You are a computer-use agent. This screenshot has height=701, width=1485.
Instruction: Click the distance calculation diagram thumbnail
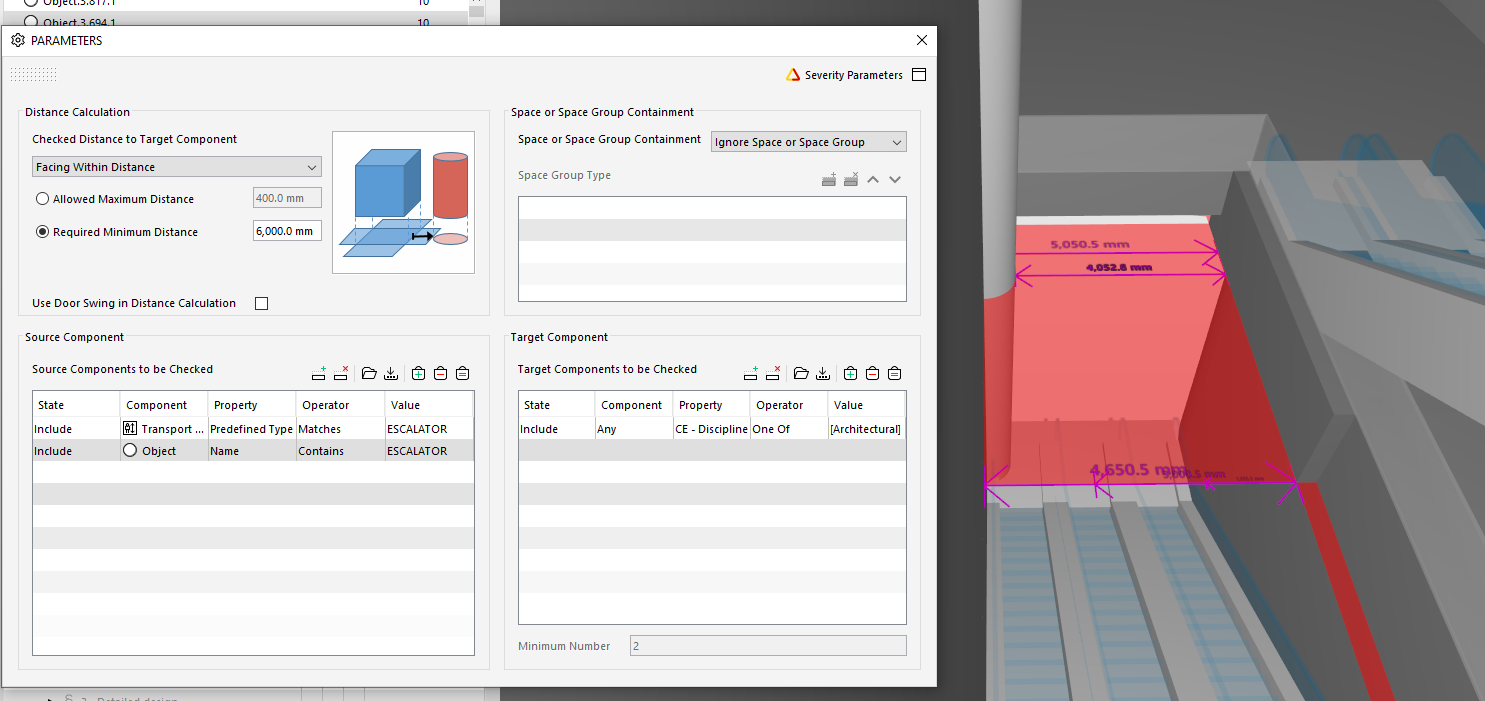pyautogui.click(x=404, y=202)
